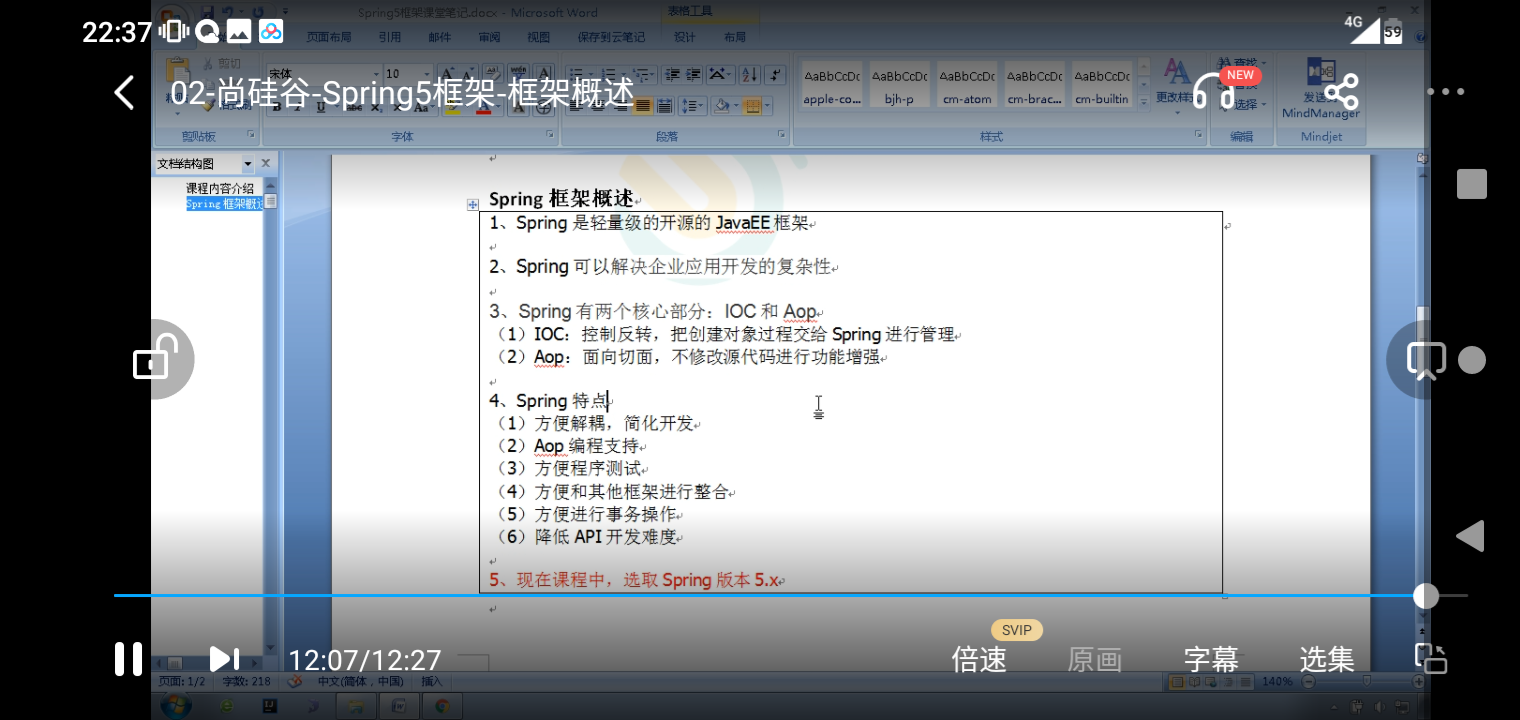Click the distributed alignment icon

pyautogui.click(x=664, y=105)
